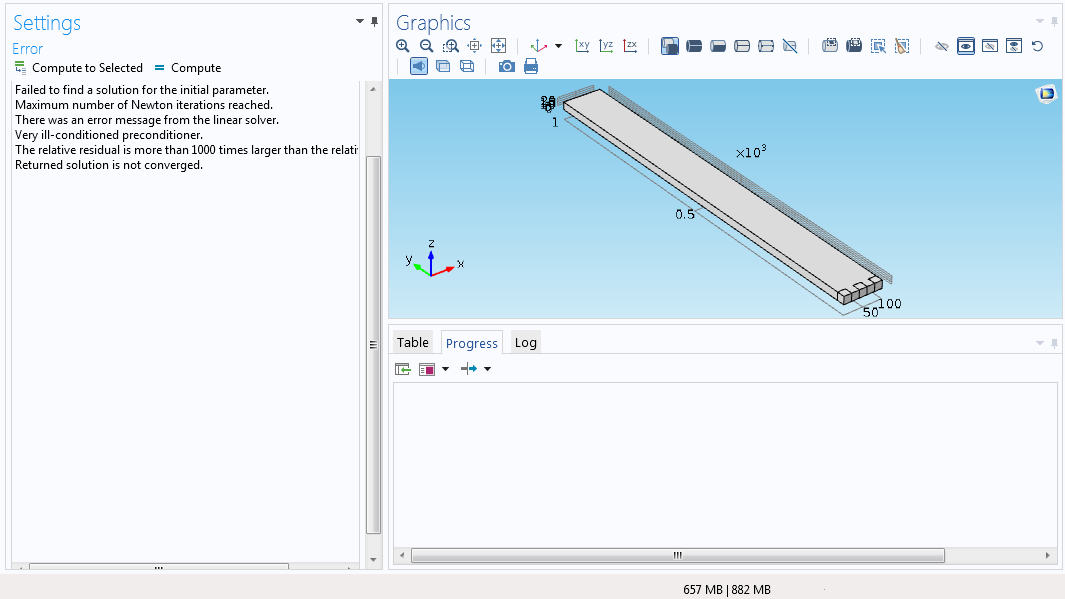Click the Zoom Out magnifier icon
The width and height of the screenshot is (1065, 599).
click(x=427, y=46)
